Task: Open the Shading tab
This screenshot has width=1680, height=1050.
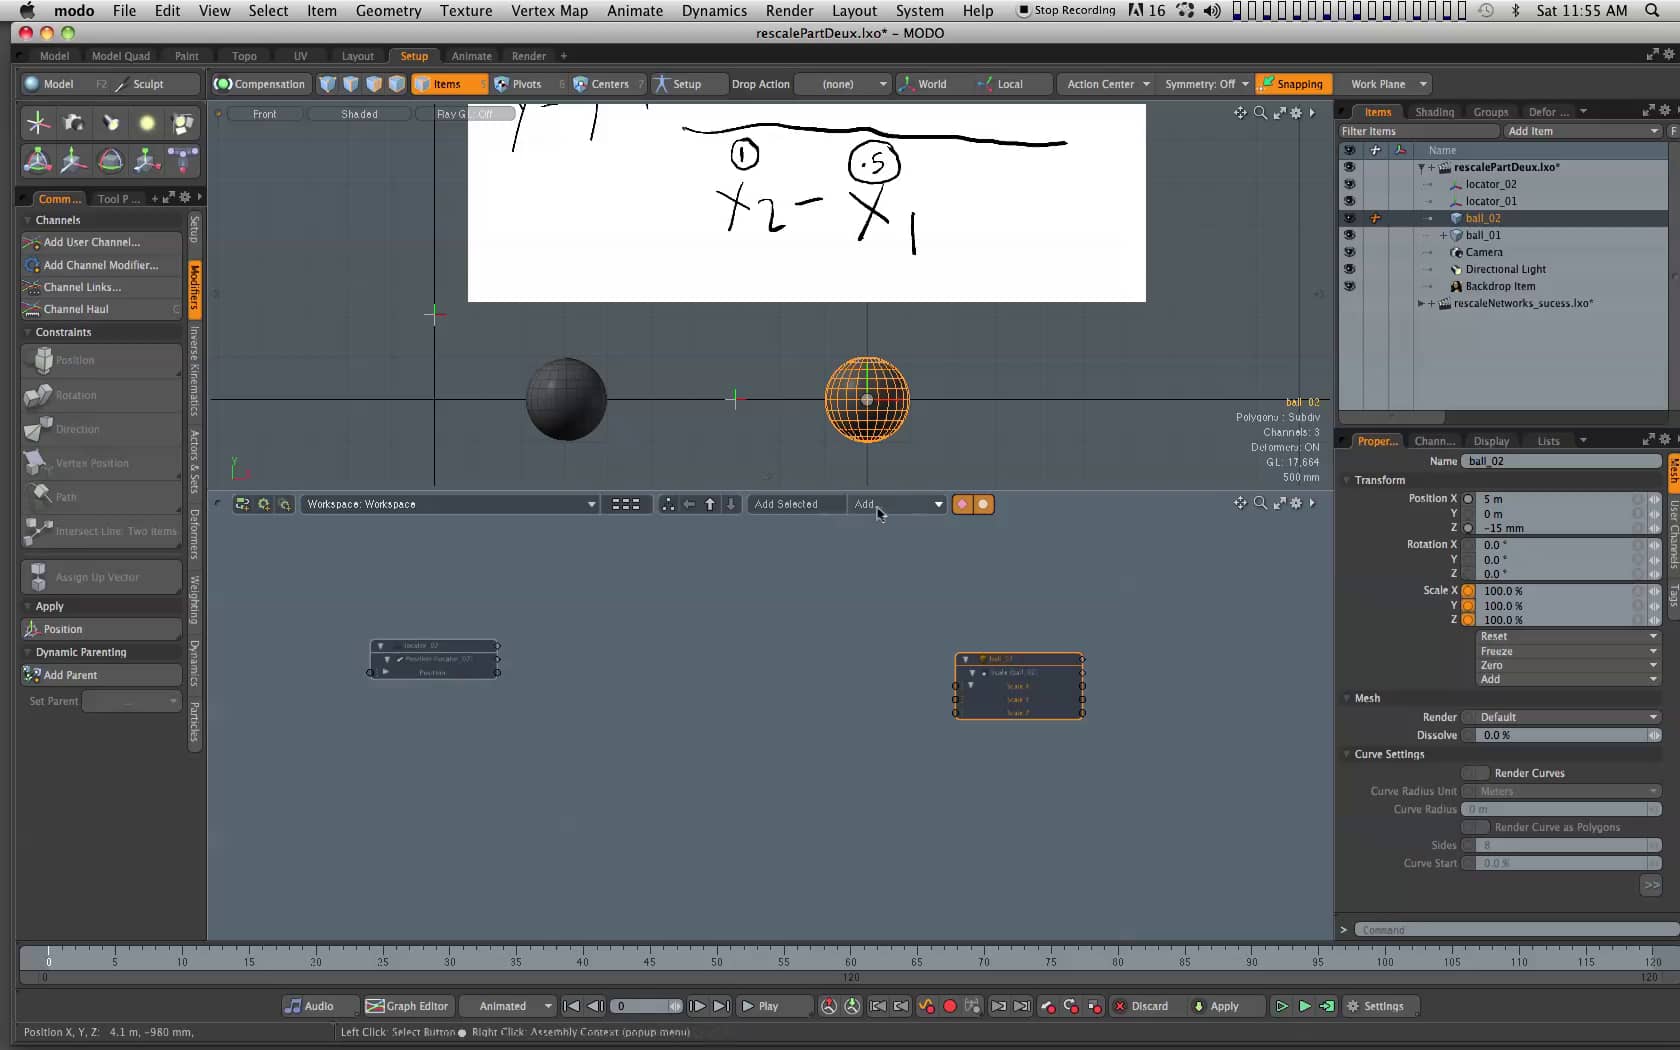Action: (1434, 112)
